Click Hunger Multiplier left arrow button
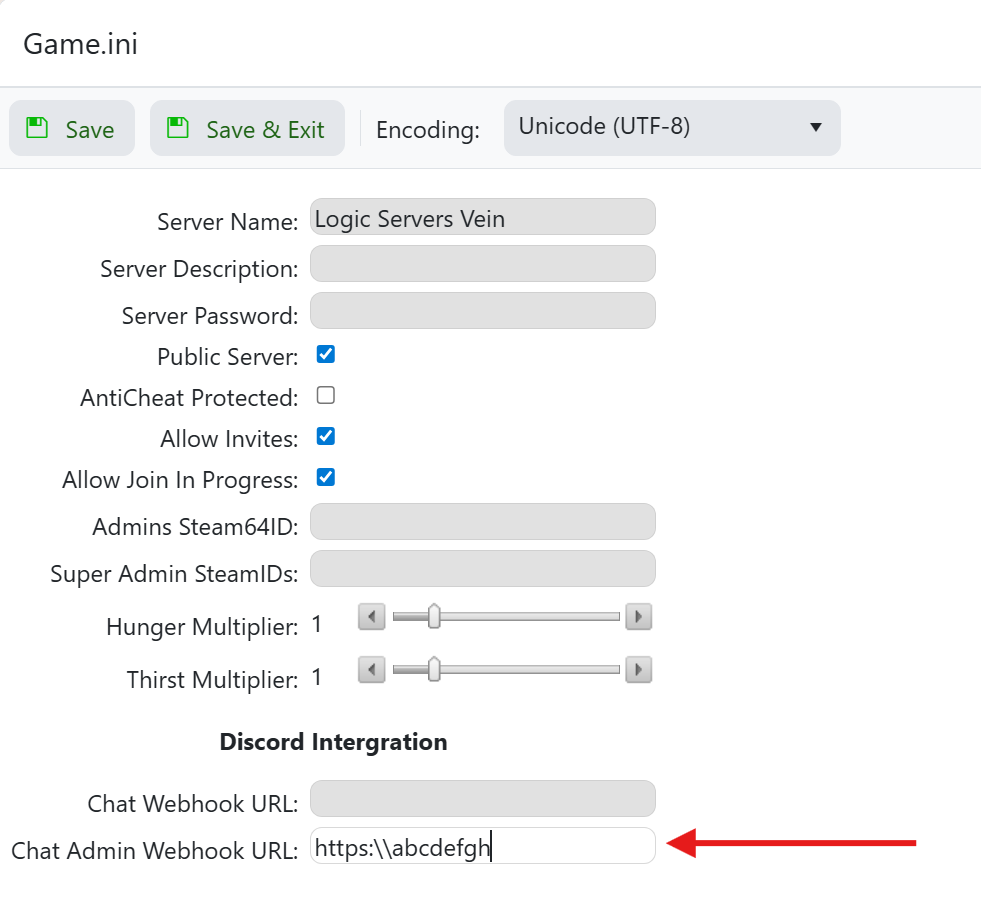 (371, 617)
